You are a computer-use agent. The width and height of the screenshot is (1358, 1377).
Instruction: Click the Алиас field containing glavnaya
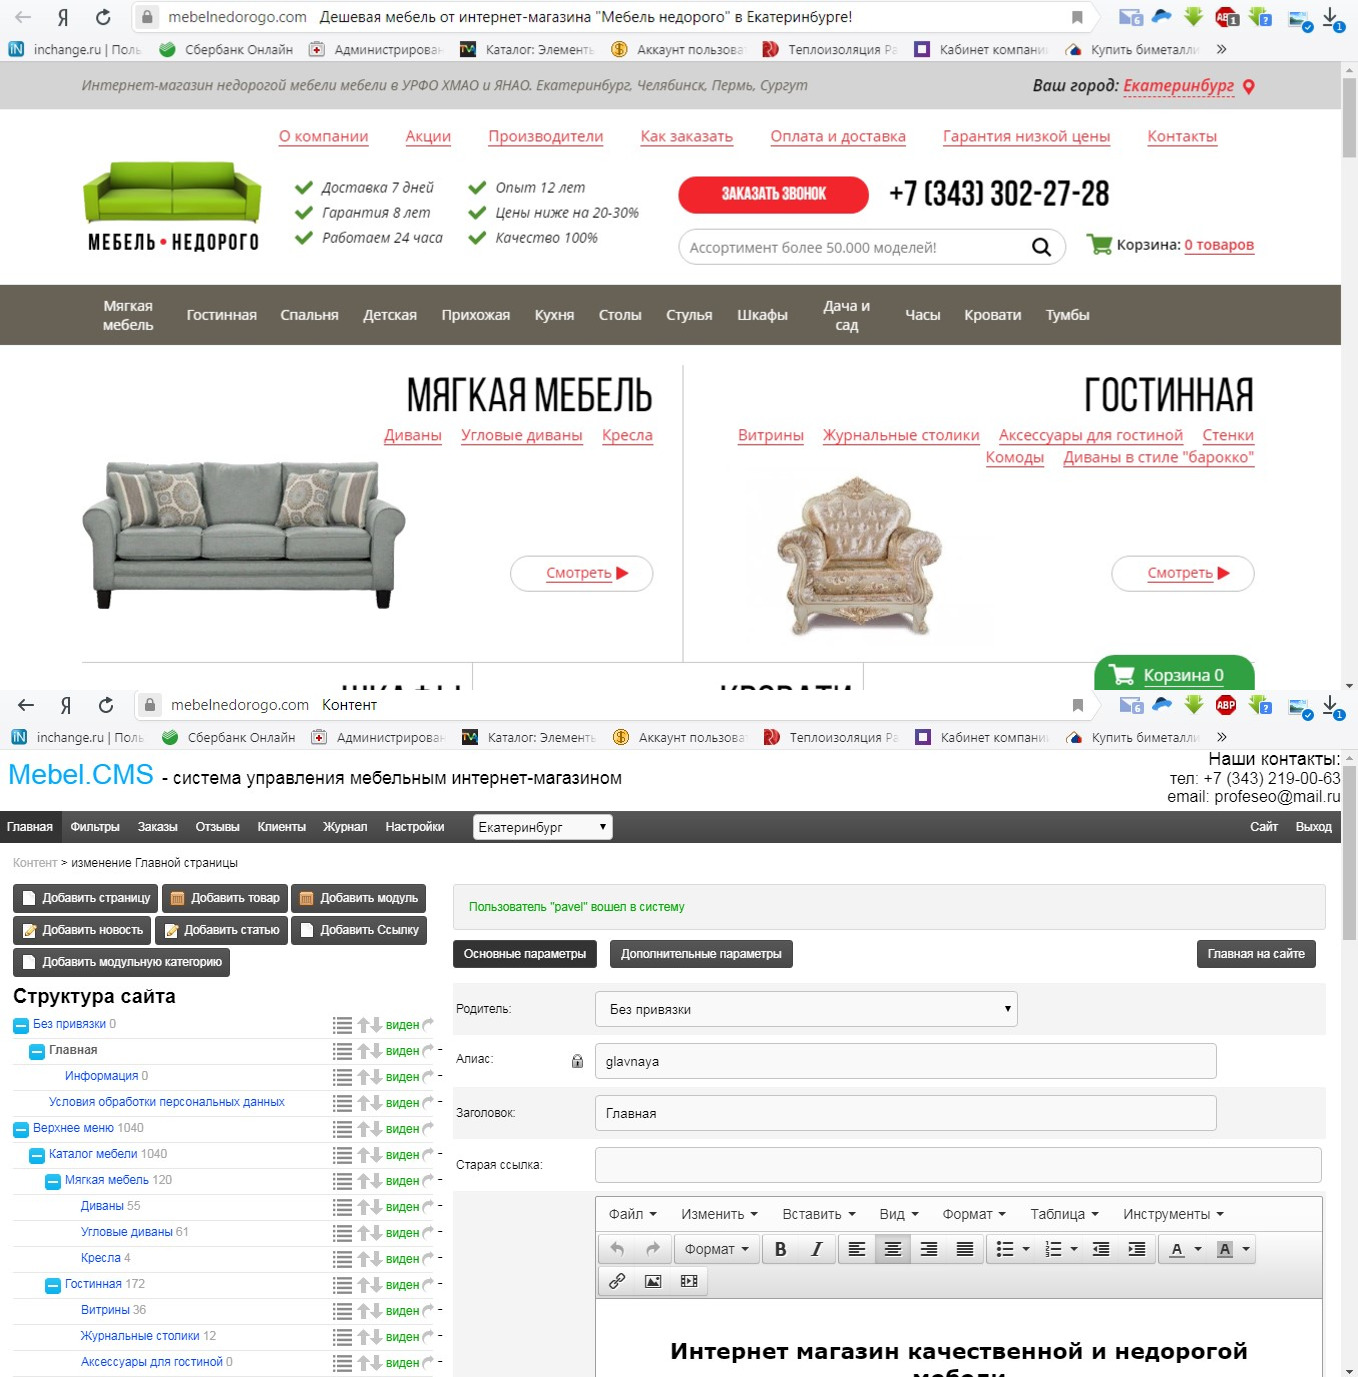point(906,1061)
